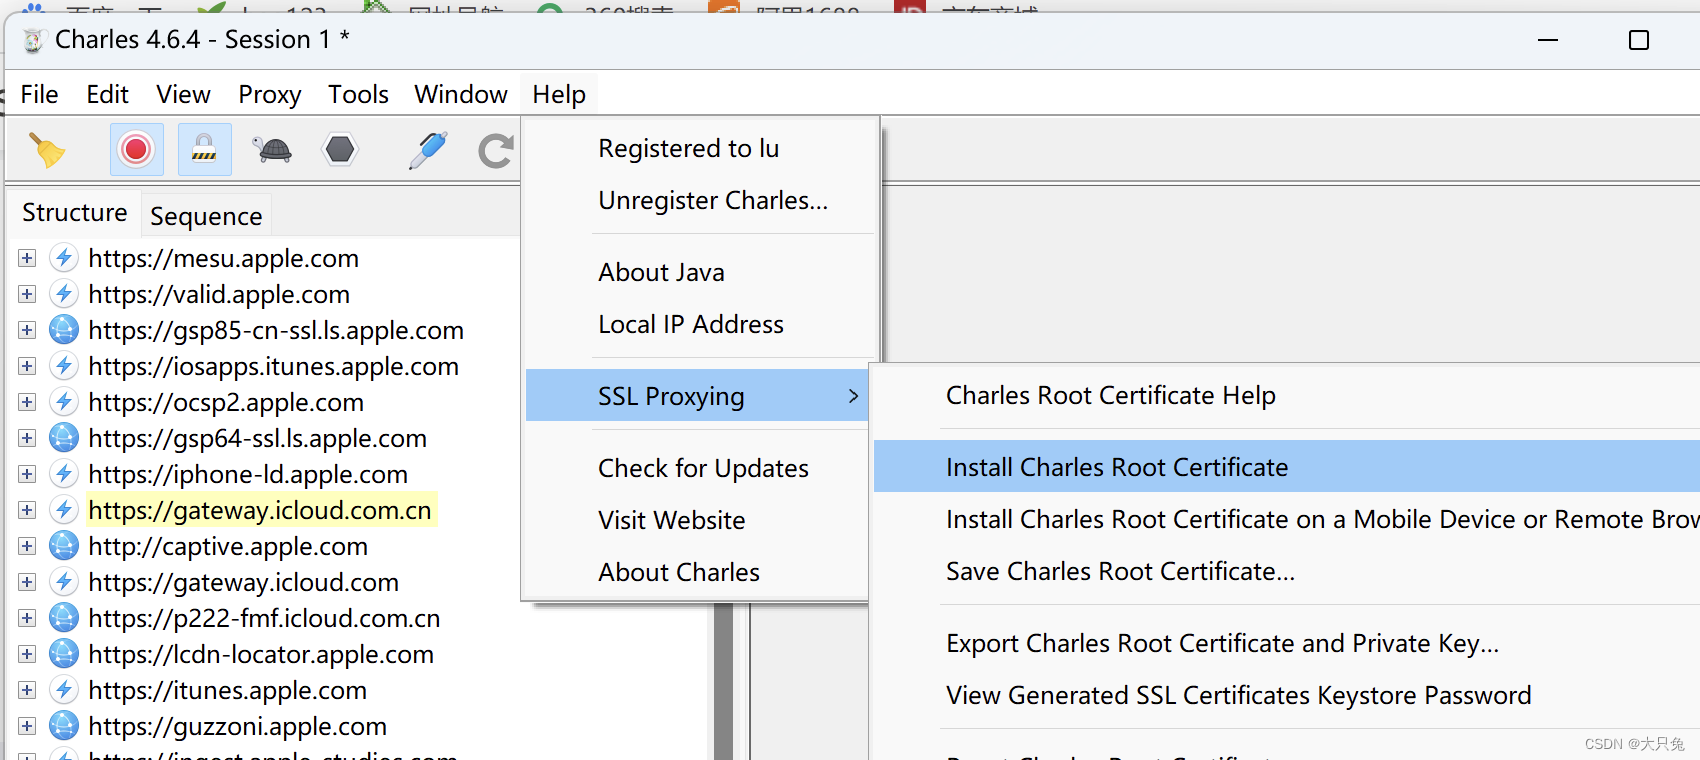
Task: Open the File menu
Action: tap(39, 94)
